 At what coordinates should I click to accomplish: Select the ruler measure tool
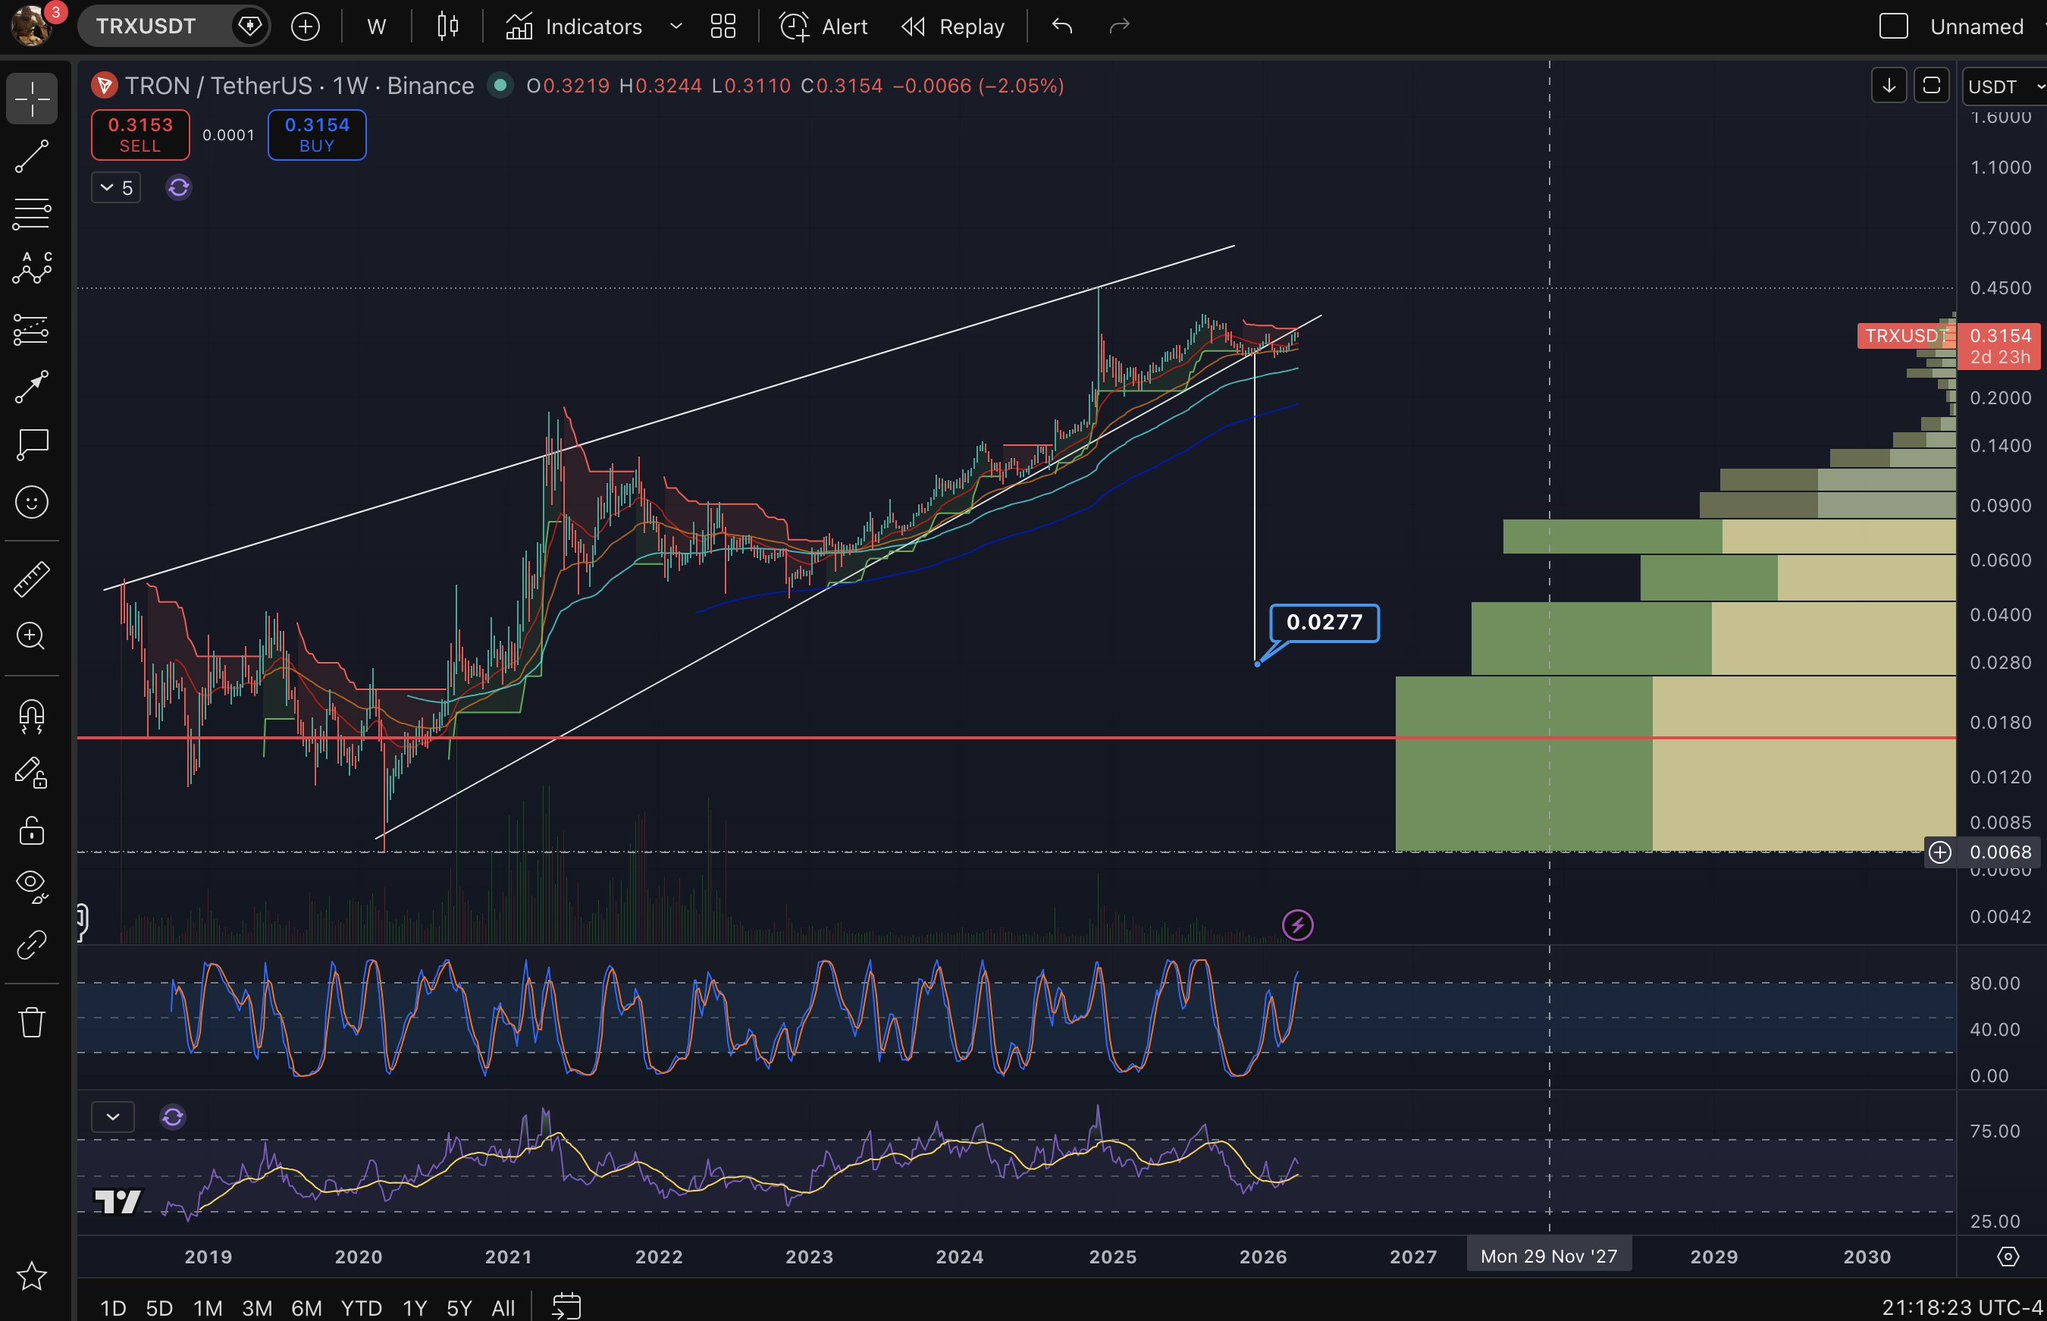31,579
